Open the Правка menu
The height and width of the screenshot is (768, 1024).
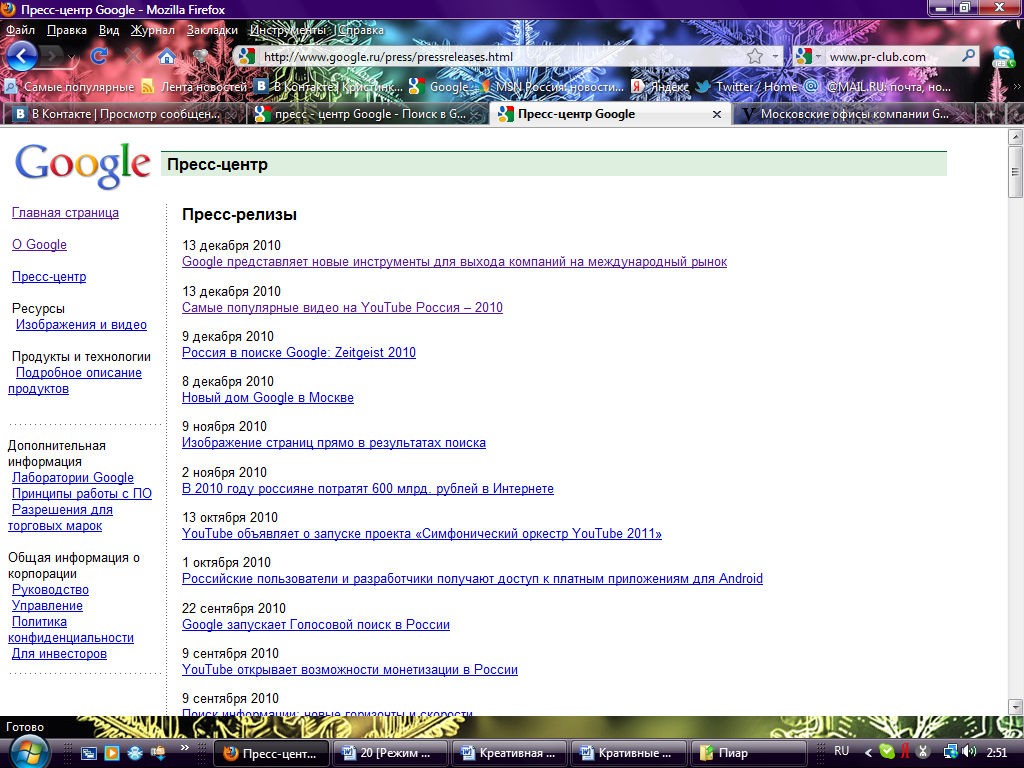click(x=67, y=30)
